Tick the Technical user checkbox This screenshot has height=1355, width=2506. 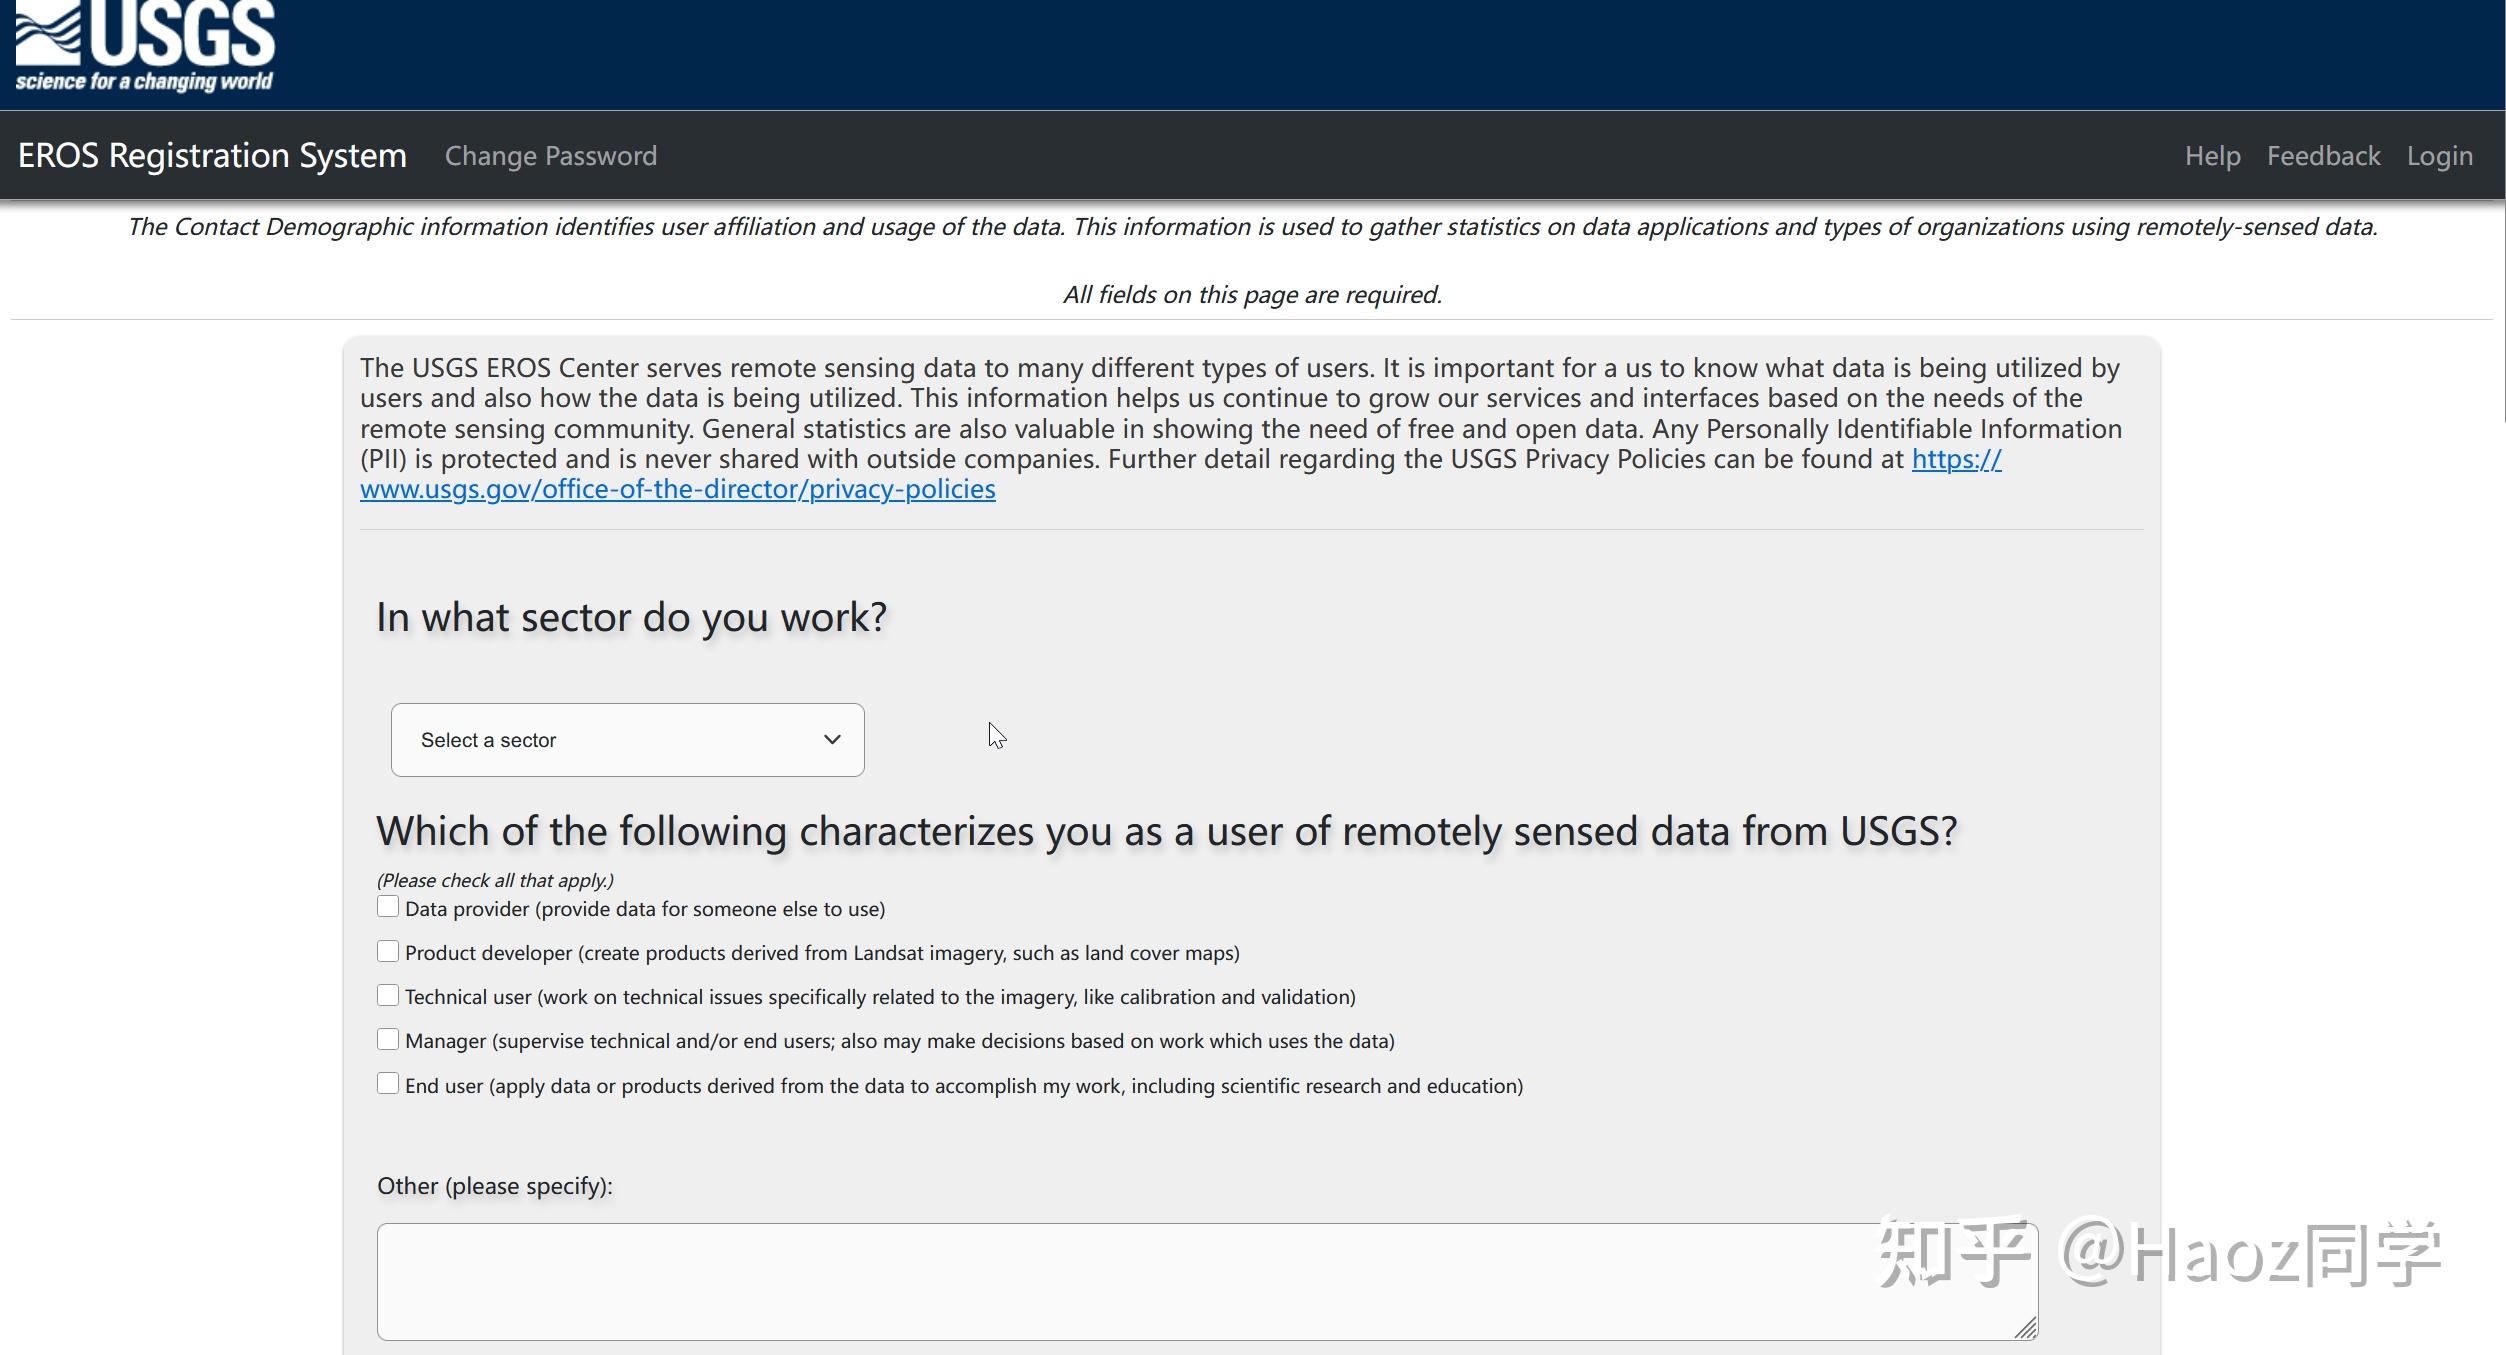click(388, 995)
